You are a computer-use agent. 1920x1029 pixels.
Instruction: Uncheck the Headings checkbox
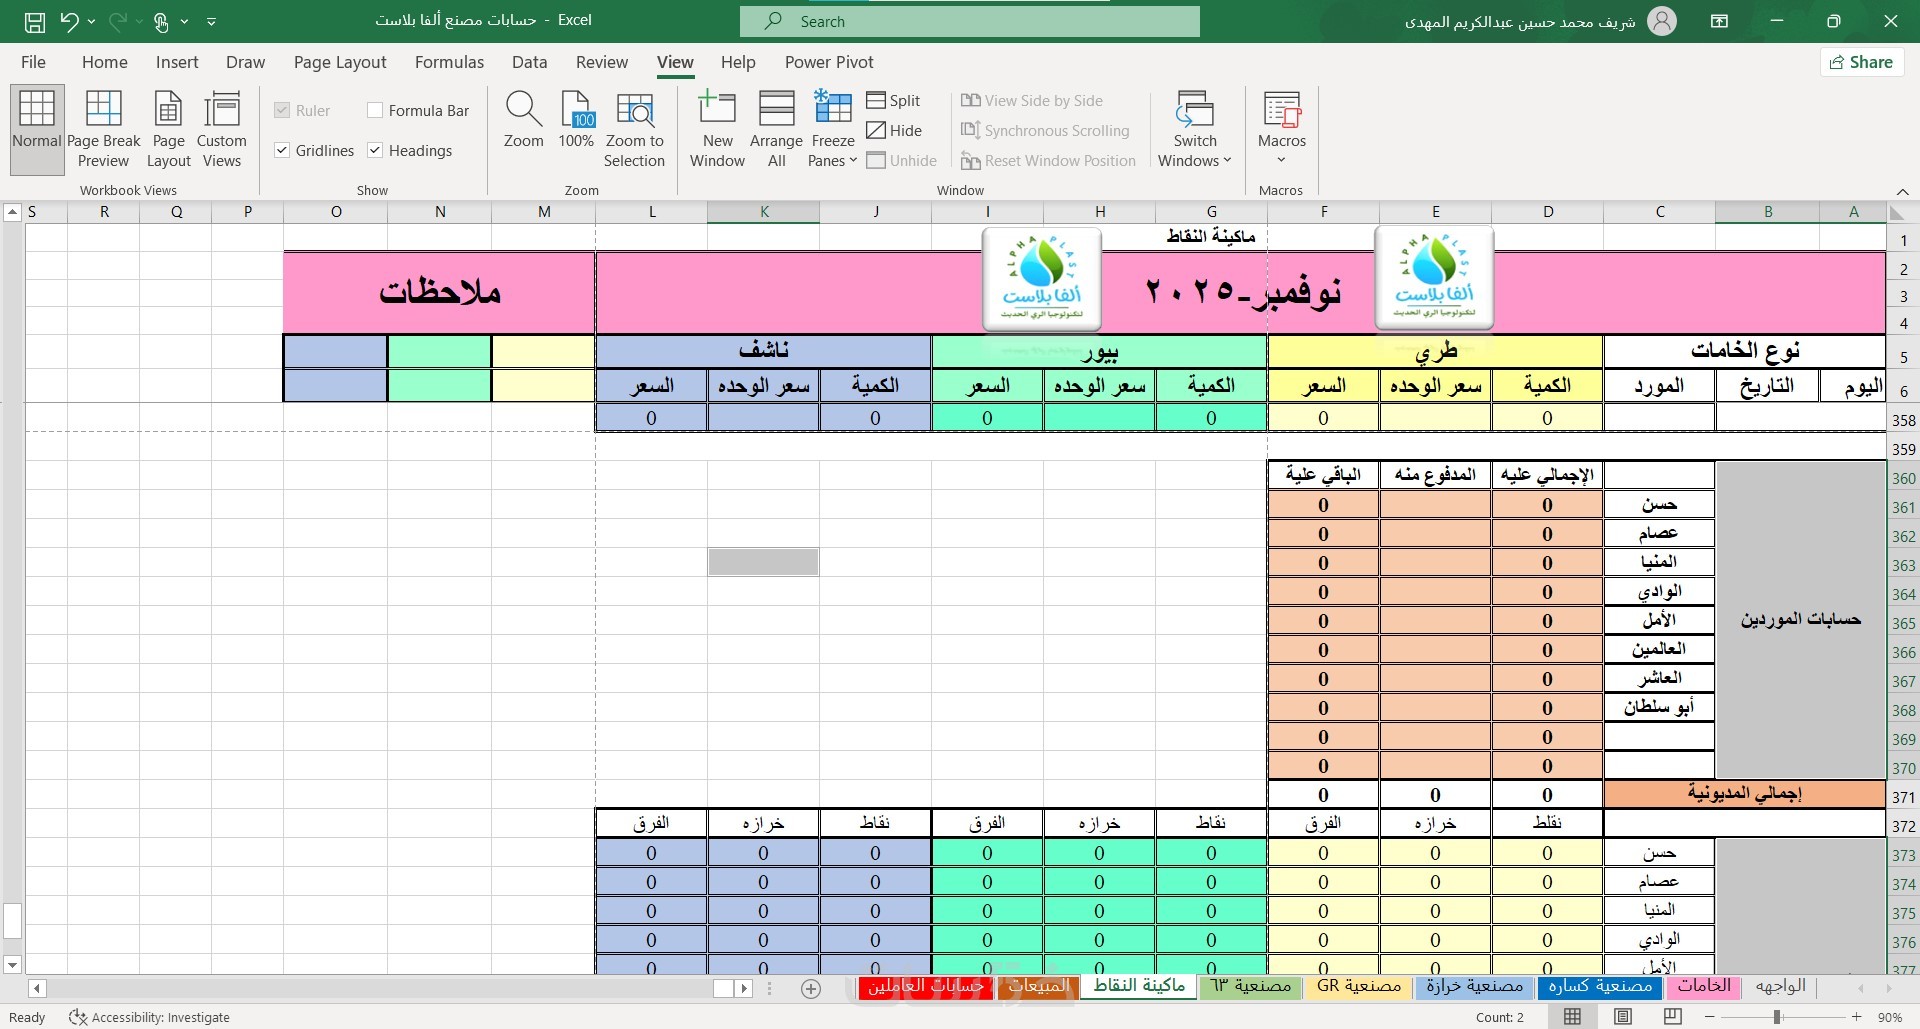(x=375, y=150)
